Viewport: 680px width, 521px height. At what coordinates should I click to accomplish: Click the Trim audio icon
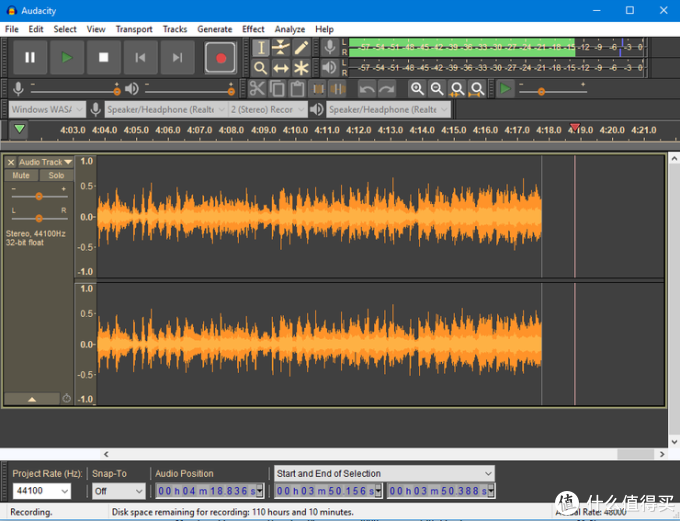[318, 89]
